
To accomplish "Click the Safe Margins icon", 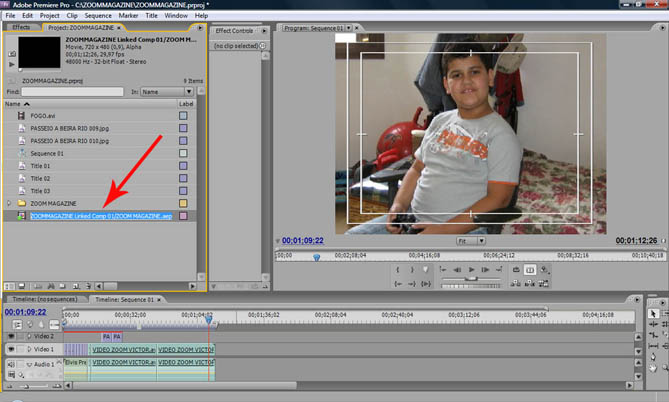I will click(530, 270).
